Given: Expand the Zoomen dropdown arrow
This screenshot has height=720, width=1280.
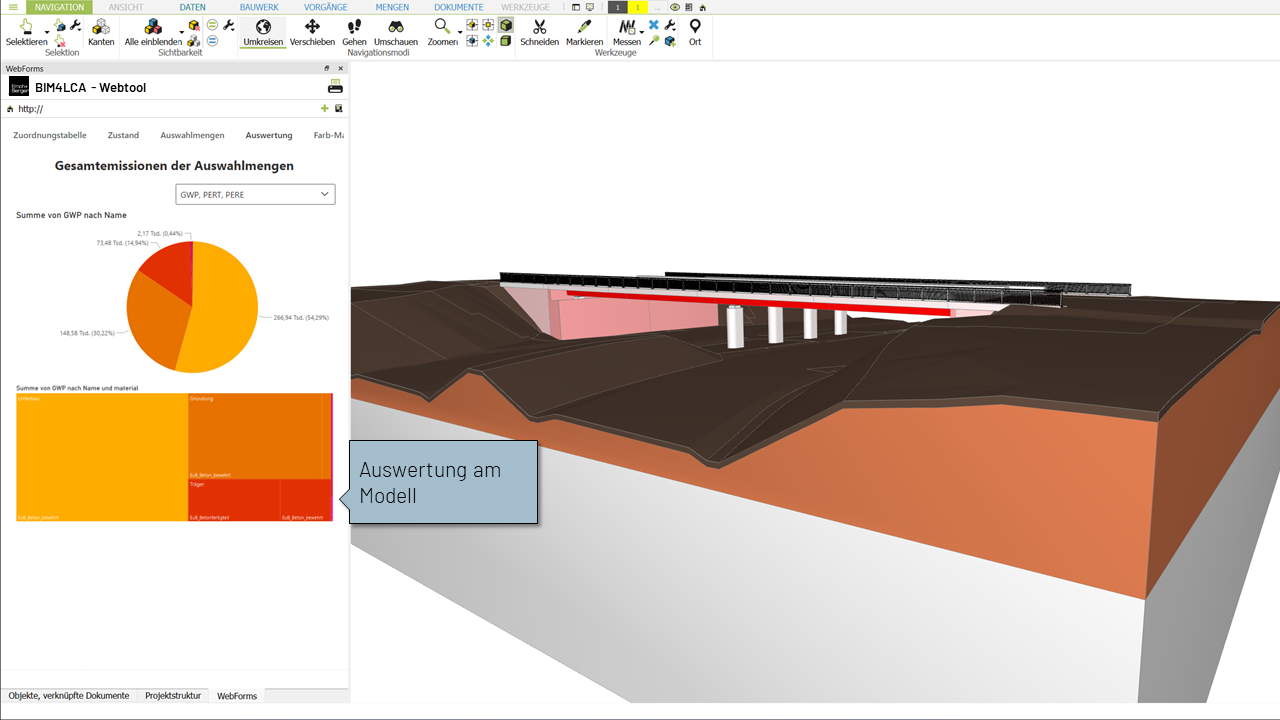Looking at the screenshot, I should tap(460, 34).
